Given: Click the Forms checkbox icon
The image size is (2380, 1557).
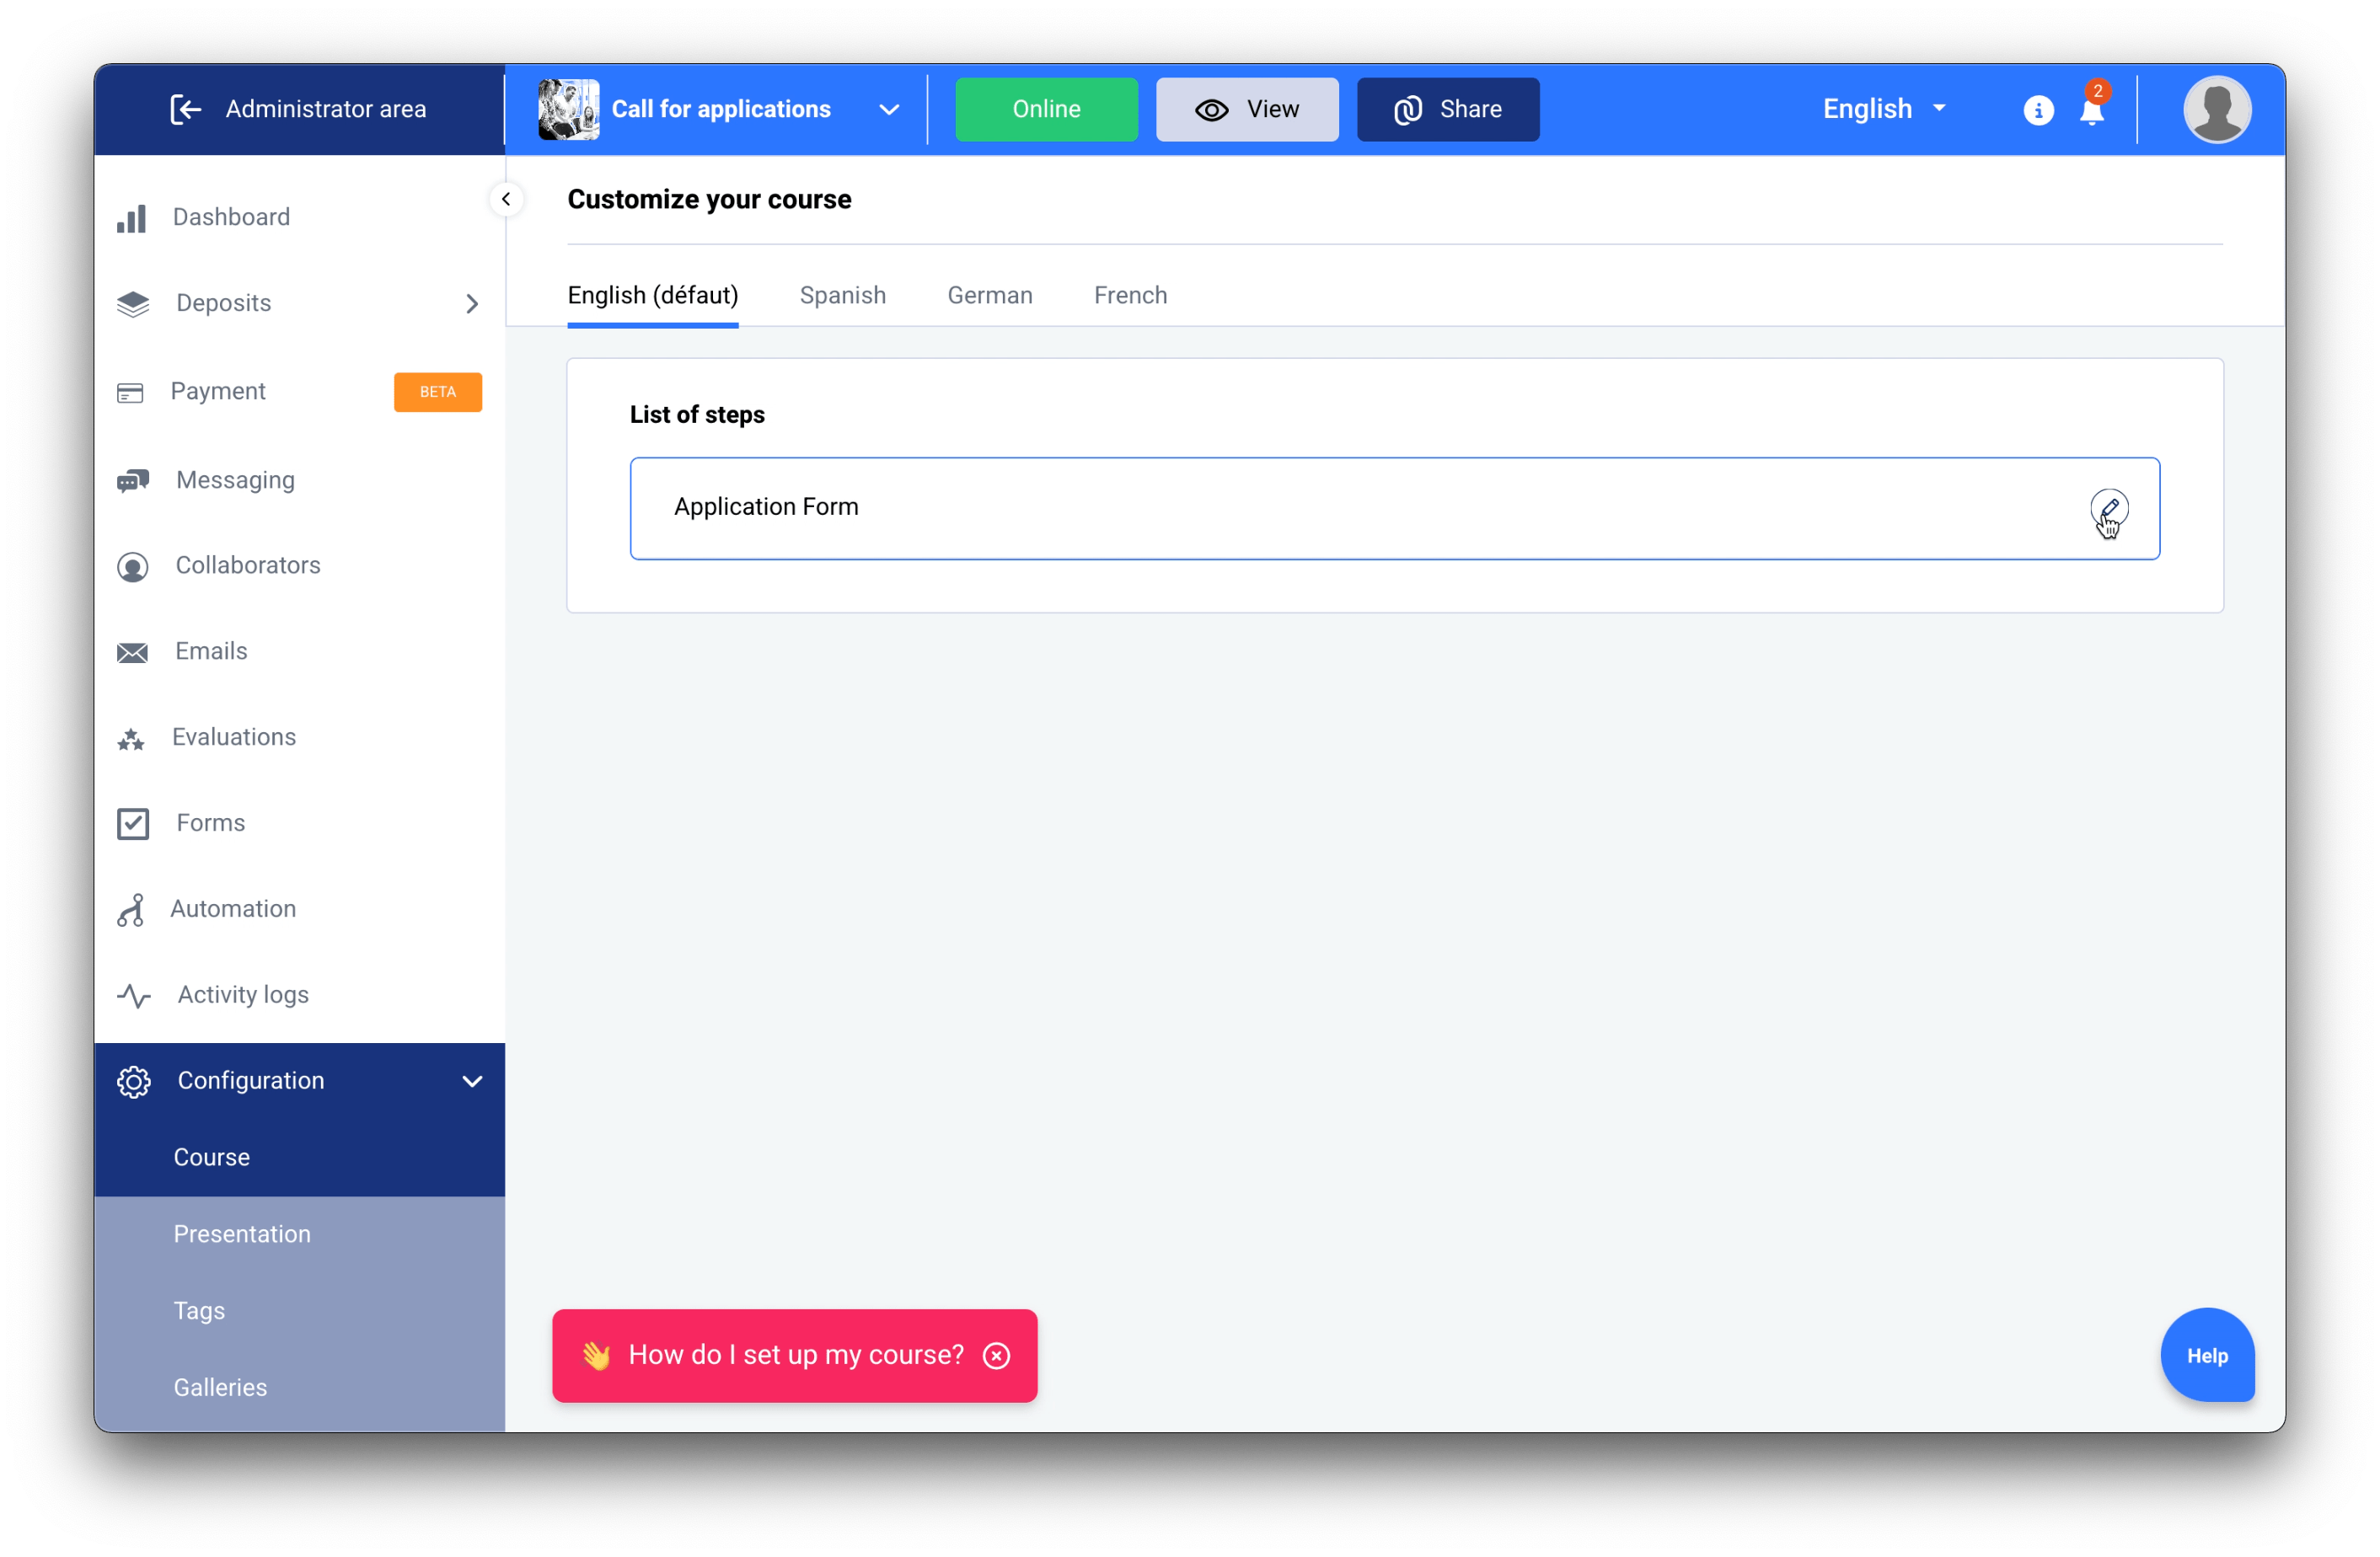Looking at the screenshot, I should point(133,823).
